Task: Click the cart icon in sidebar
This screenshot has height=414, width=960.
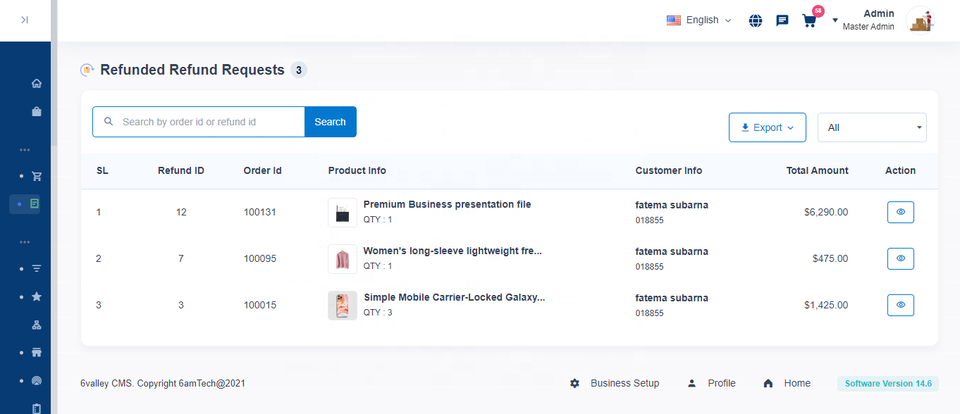Action: pos(37,176)
